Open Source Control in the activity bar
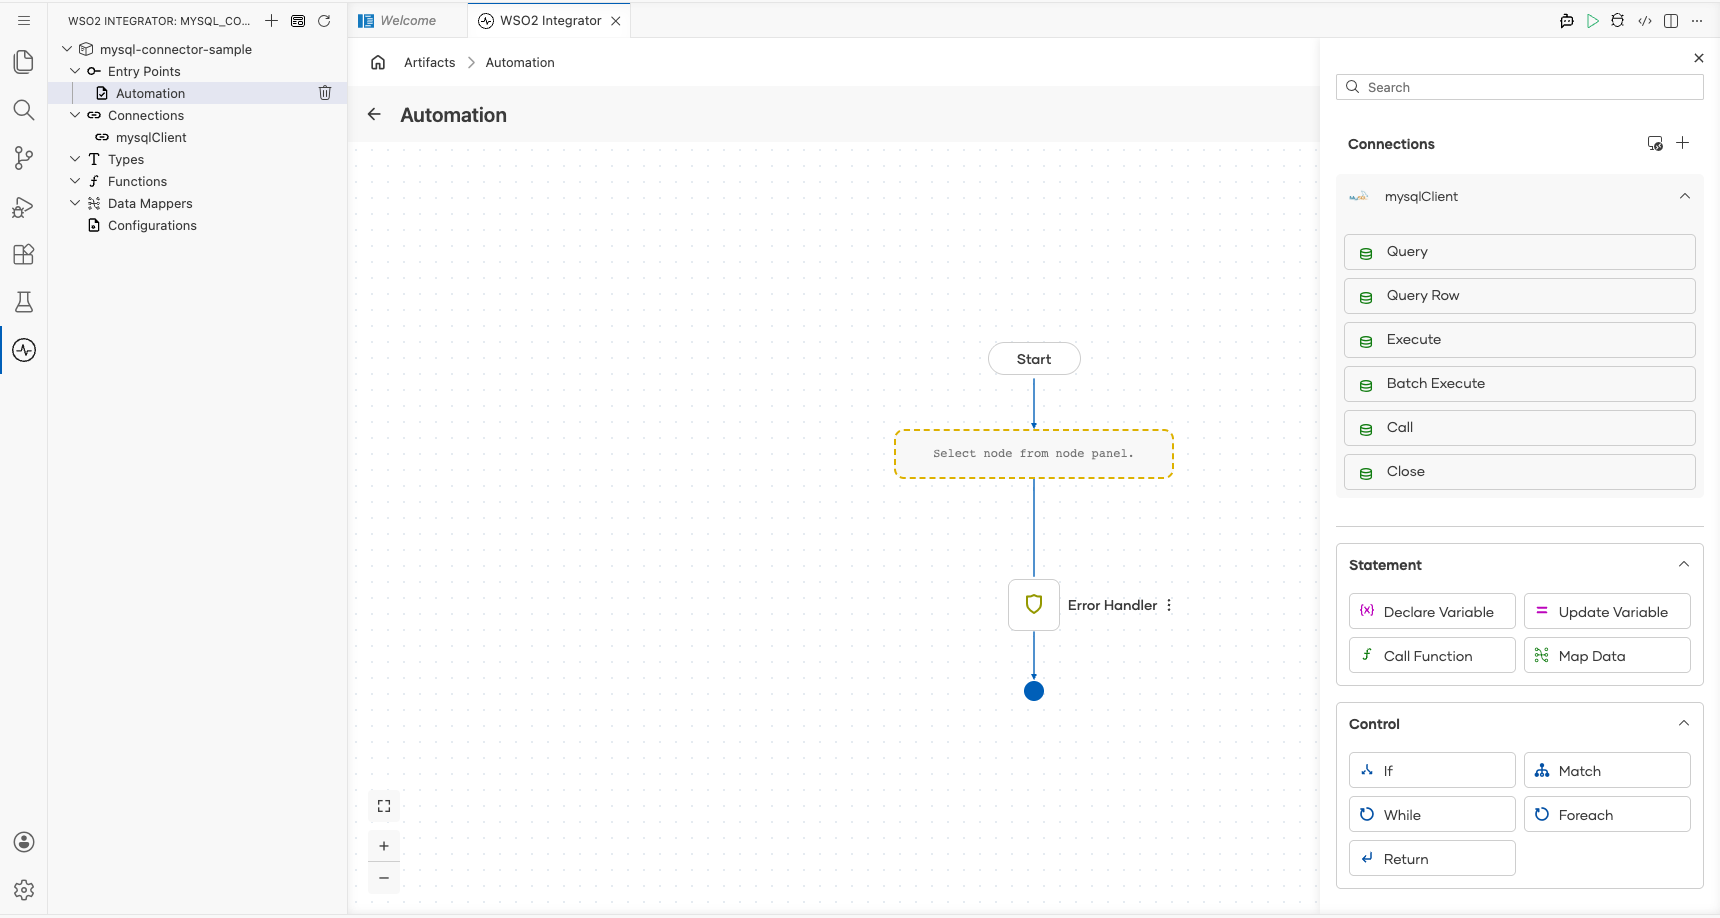 point(24,158)
